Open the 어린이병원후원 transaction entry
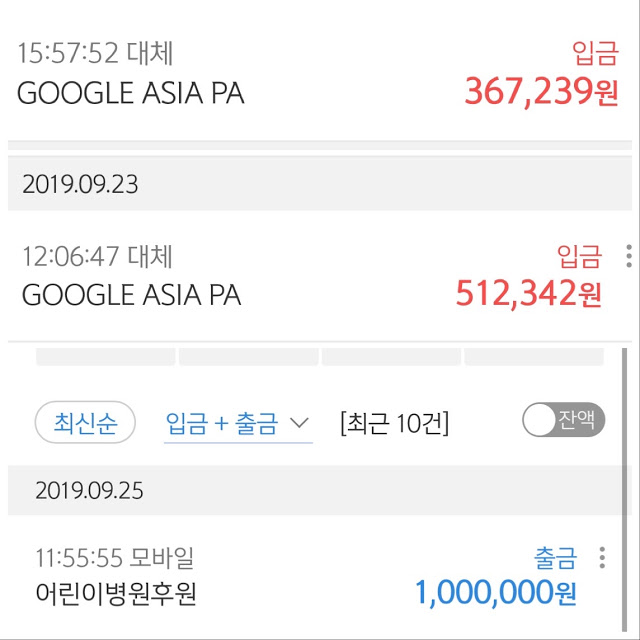 click(314, 576)
